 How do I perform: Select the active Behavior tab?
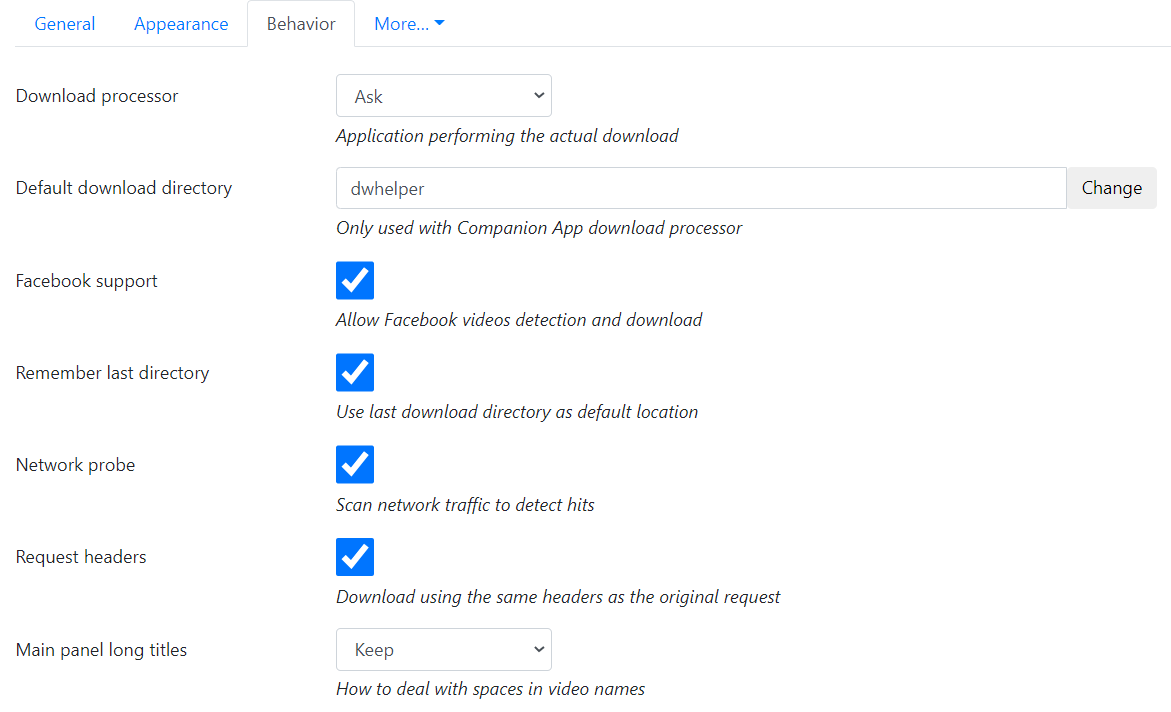click(x=300, y=23)
